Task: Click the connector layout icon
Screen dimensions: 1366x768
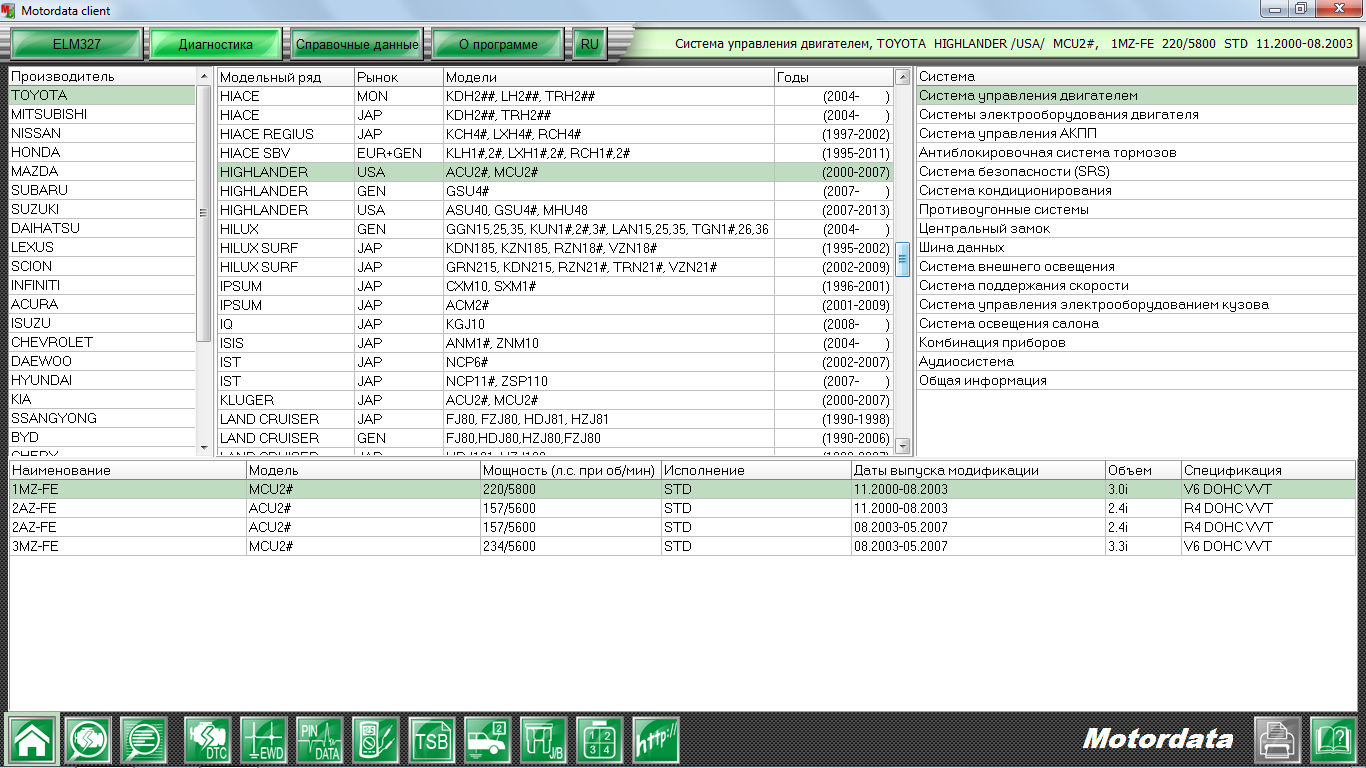Action: [x=597, y=740]
